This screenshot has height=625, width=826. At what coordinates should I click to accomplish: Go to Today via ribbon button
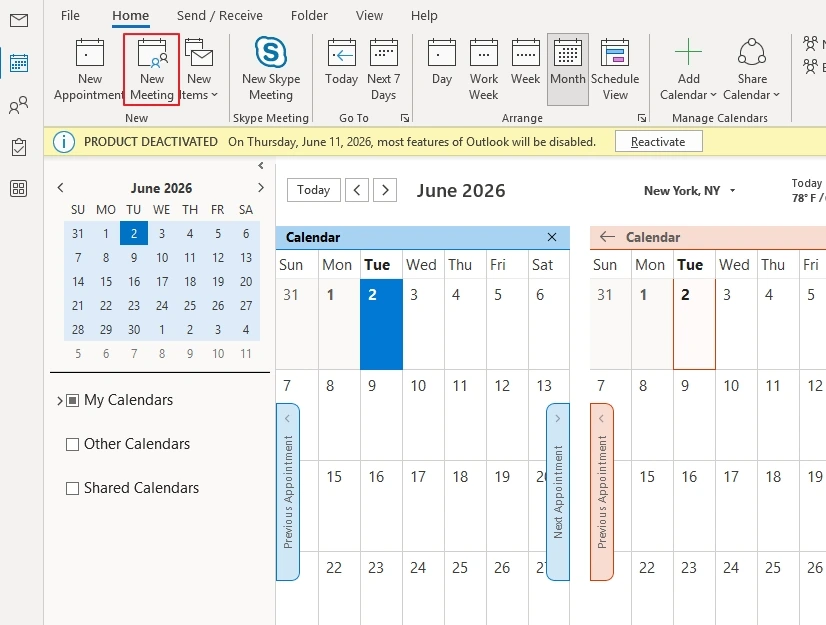341,63
